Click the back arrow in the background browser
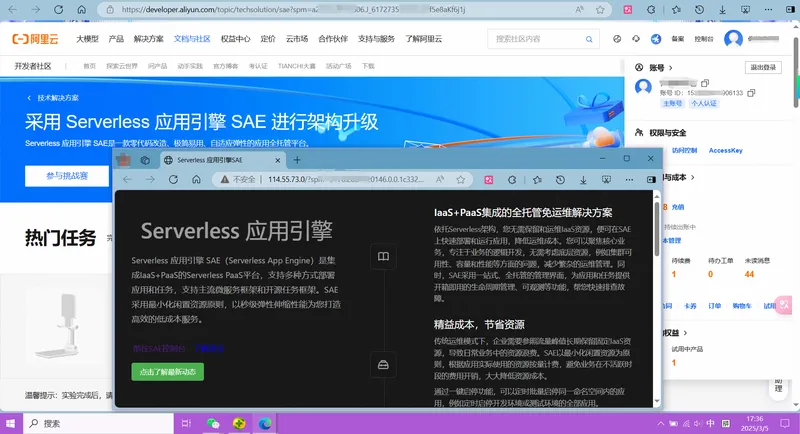 13,10
